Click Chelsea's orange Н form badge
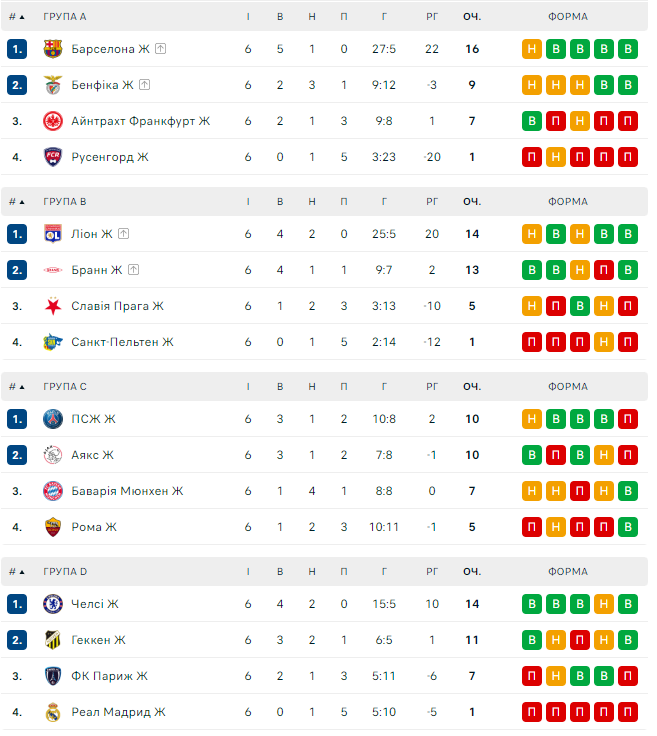The height and width of the screenshot is (736, 657). click(x=604, y=604)
